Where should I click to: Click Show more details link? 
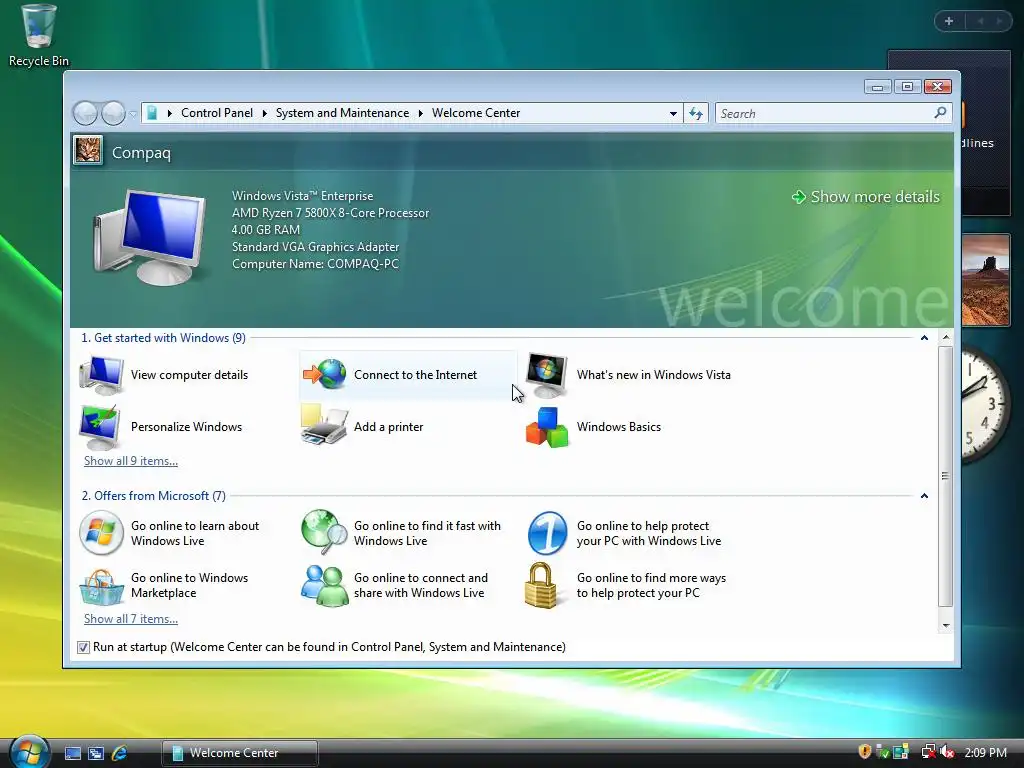[x=866, y=197]
